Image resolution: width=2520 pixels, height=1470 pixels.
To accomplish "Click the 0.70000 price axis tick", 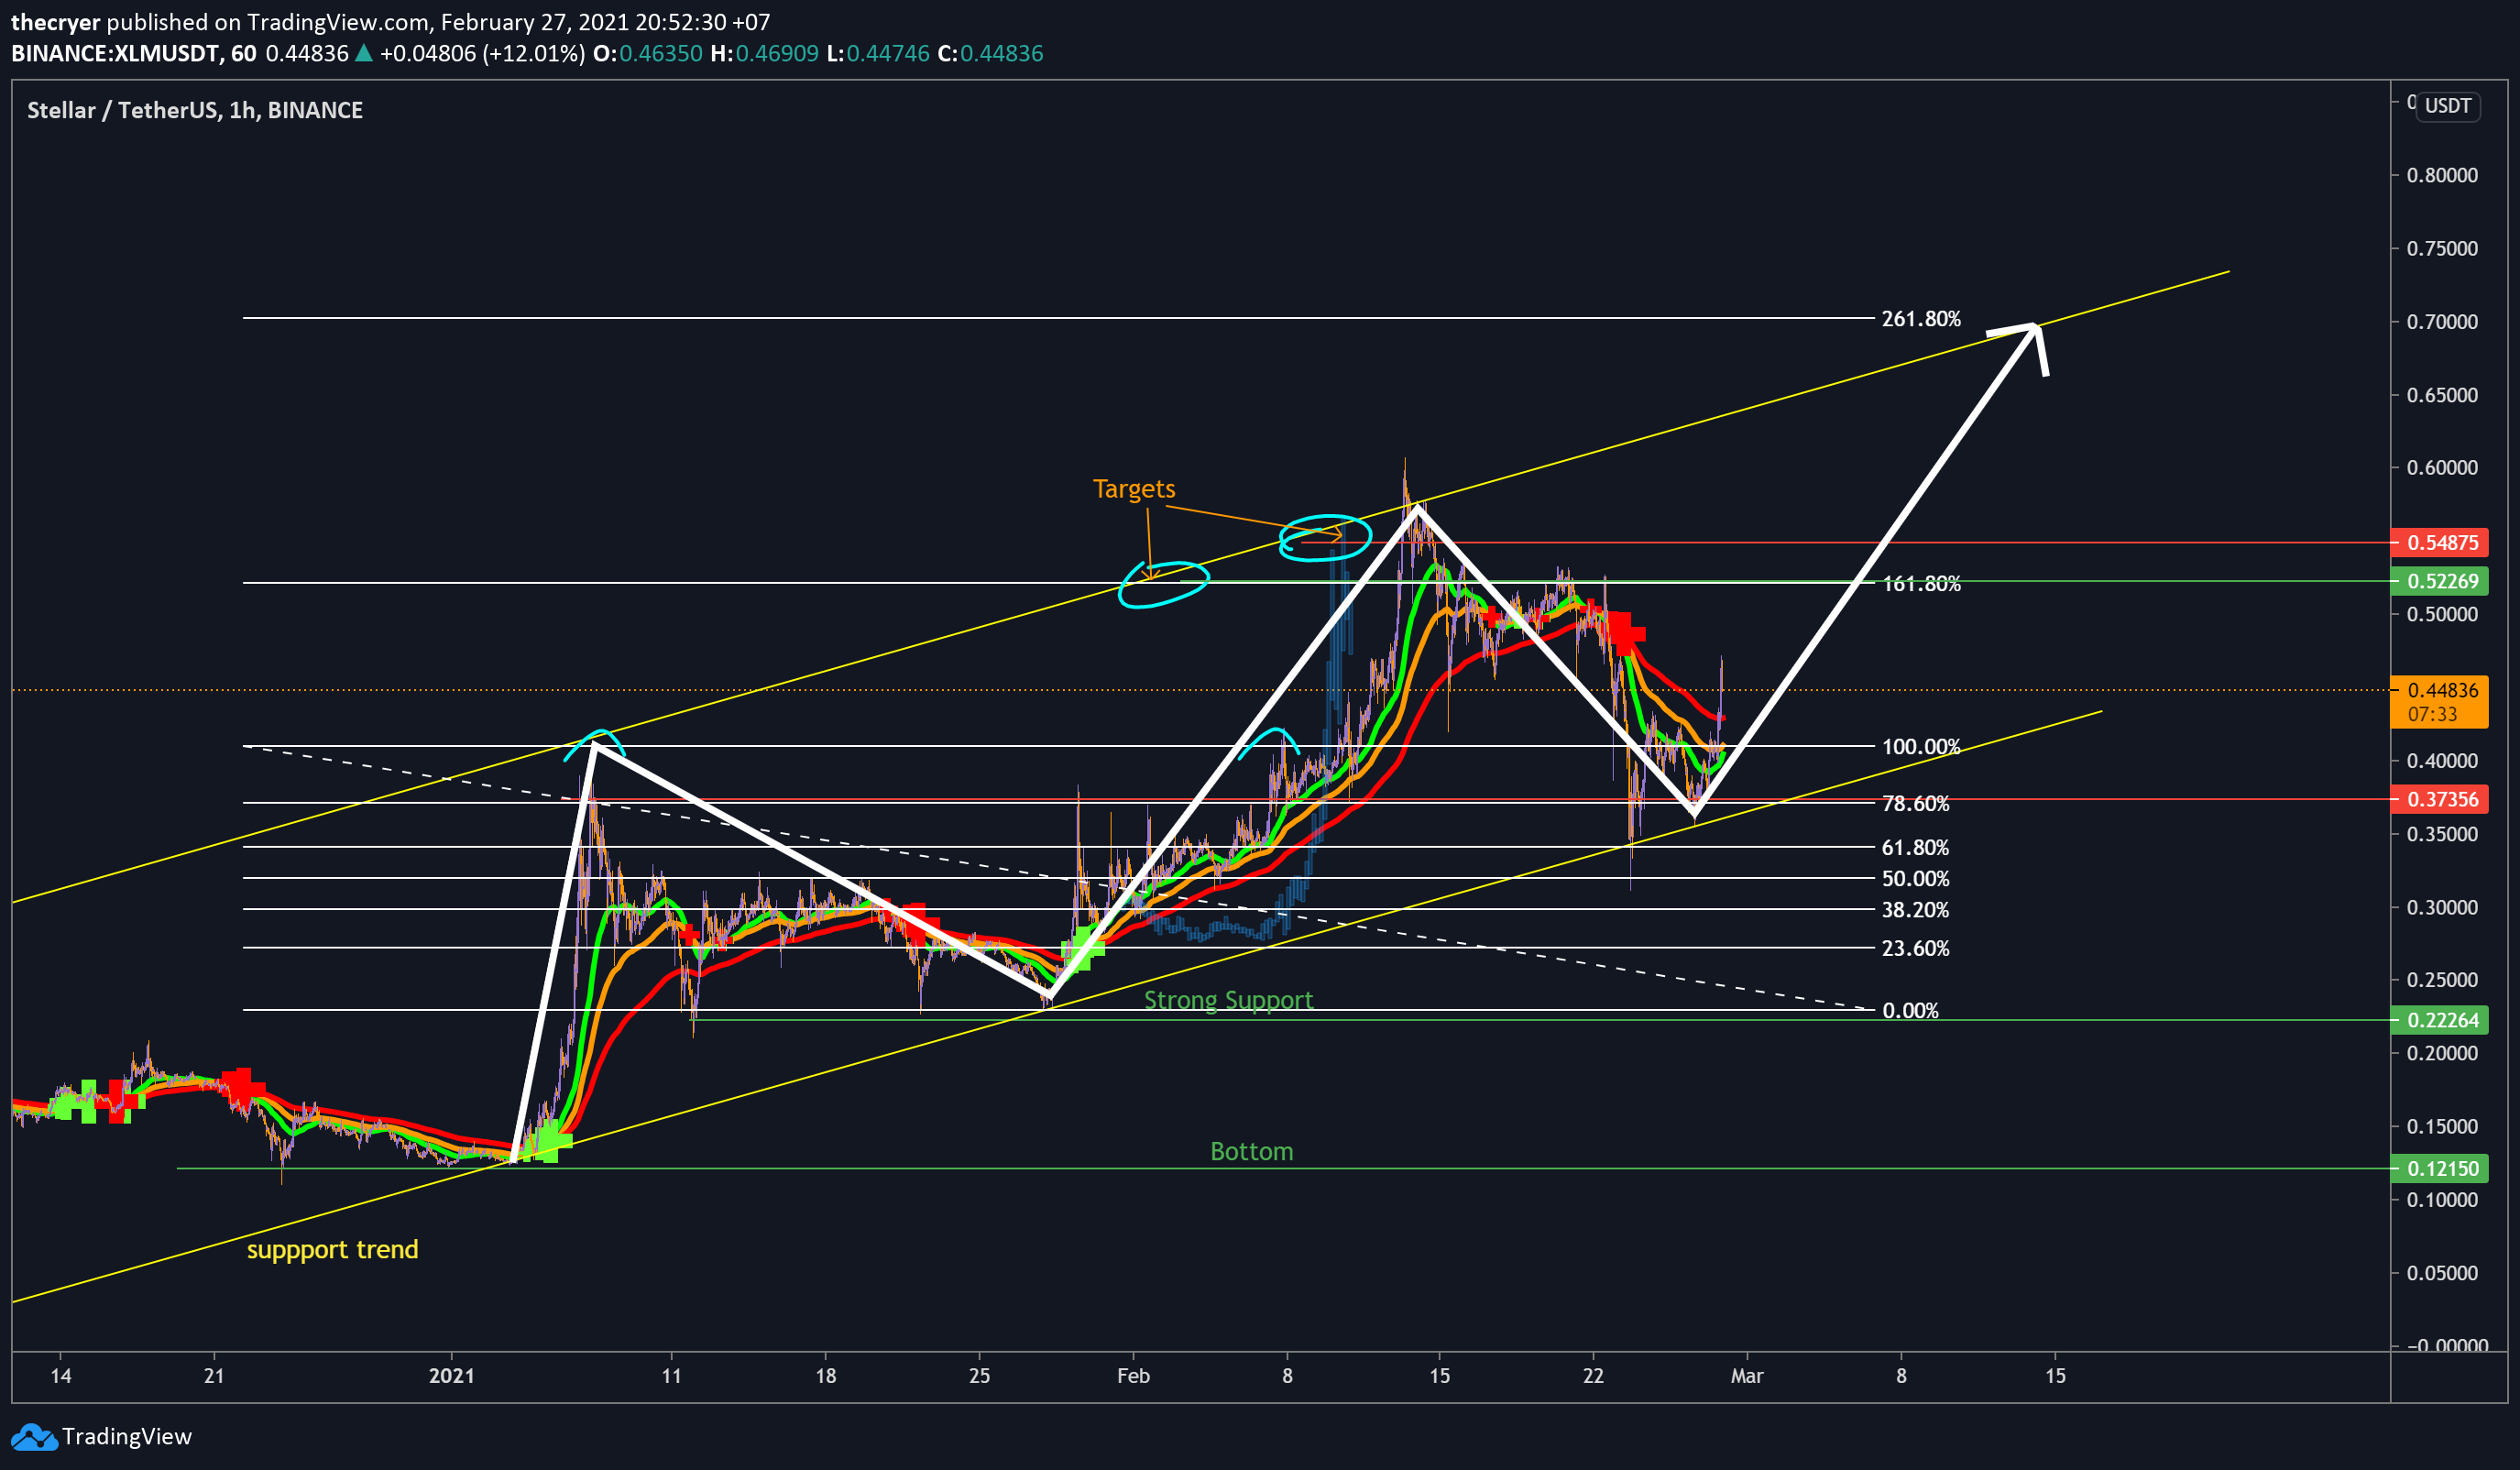I will click(2442, 322).
